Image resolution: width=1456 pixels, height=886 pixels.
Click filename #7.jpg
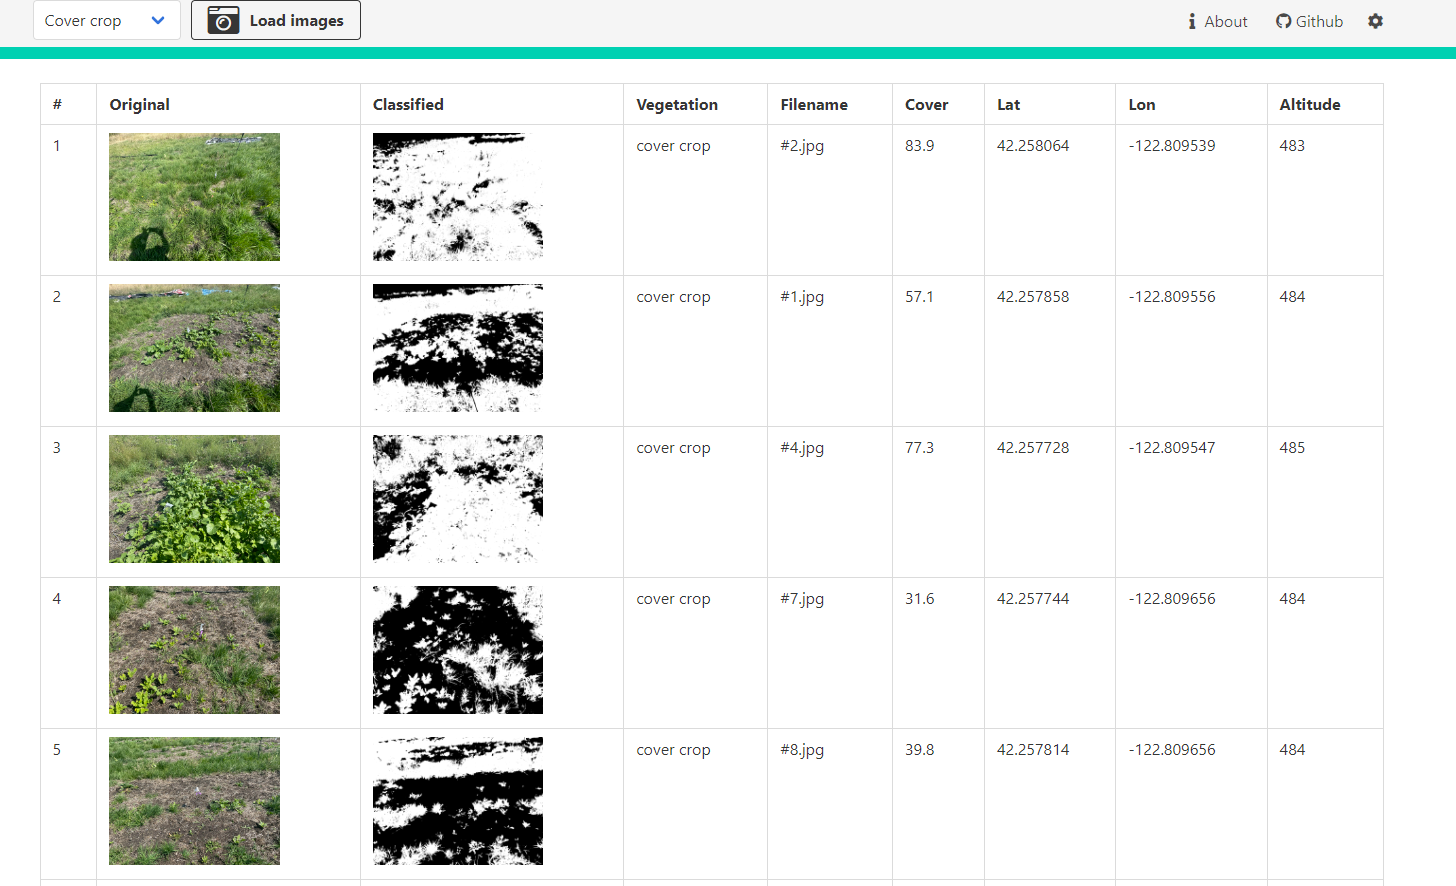pos(802,599)
